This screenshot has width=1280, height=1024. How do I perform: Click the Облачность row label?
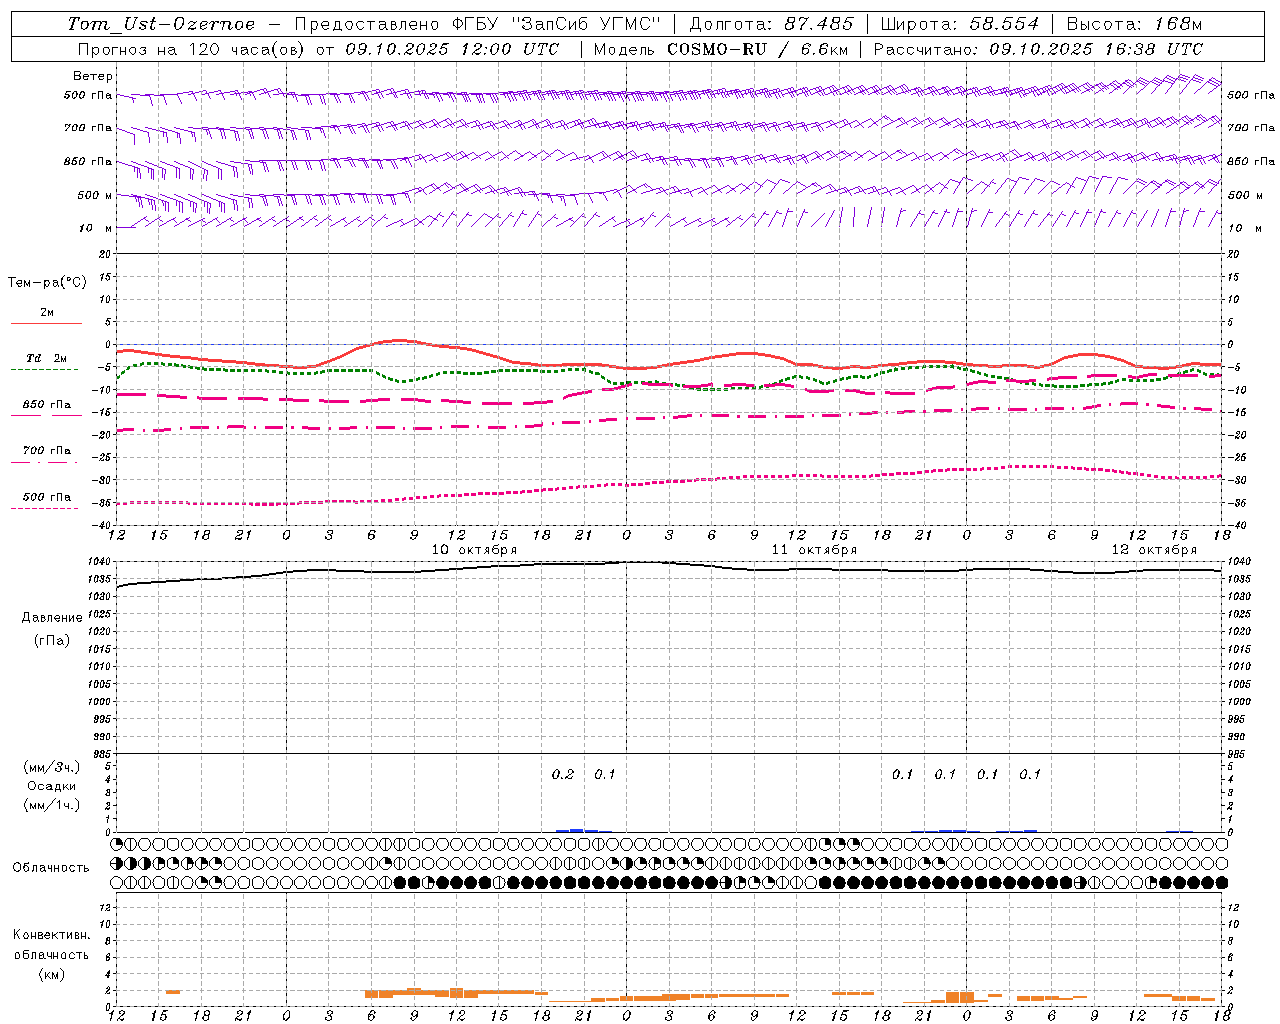51,867
